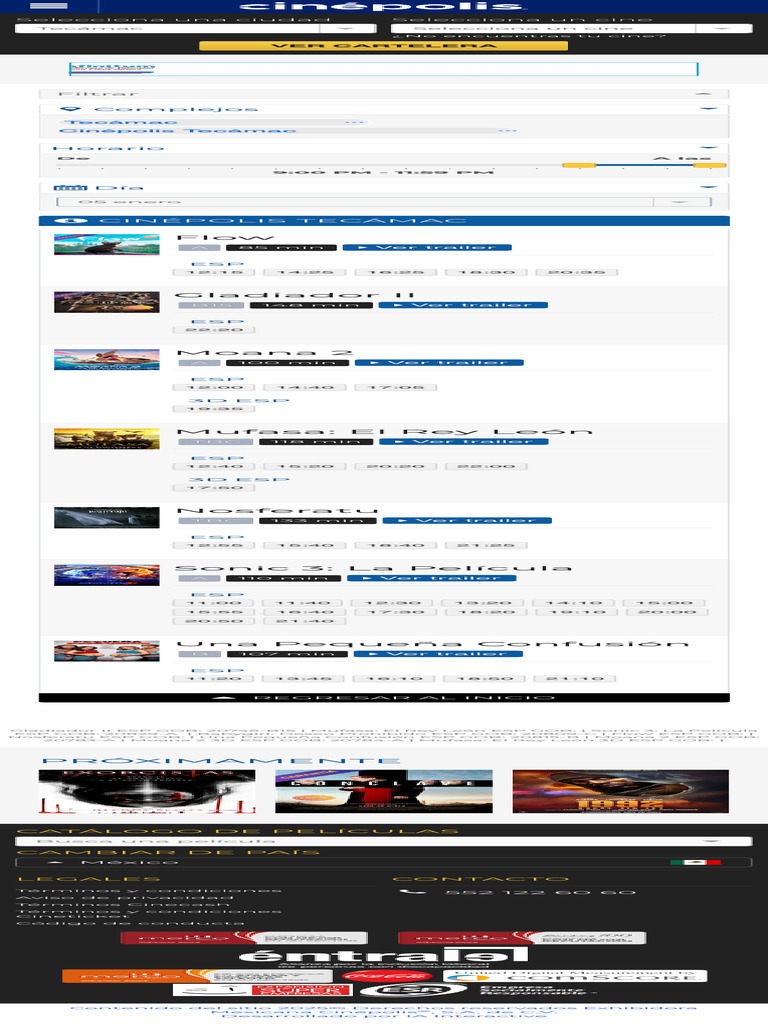Play the Gladiador II trailer

[x=463, y=305]
